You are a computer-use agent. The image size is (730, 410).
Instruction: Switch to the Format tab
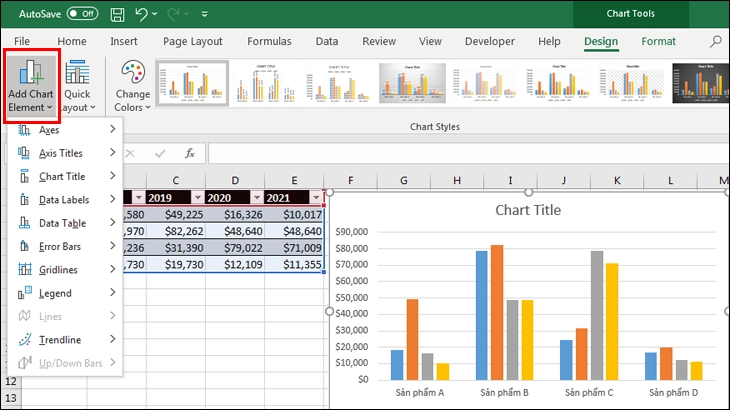point(658,42)
